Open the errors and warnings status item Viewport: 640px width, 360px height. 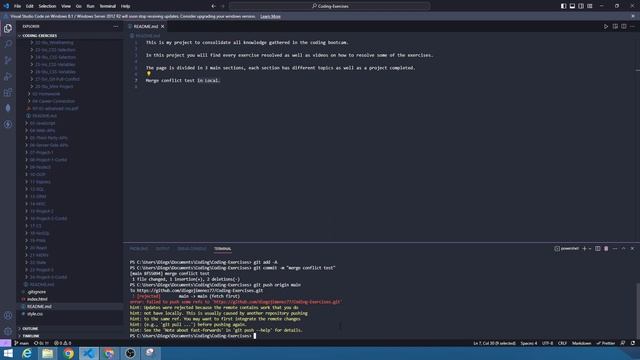(62, 343)
